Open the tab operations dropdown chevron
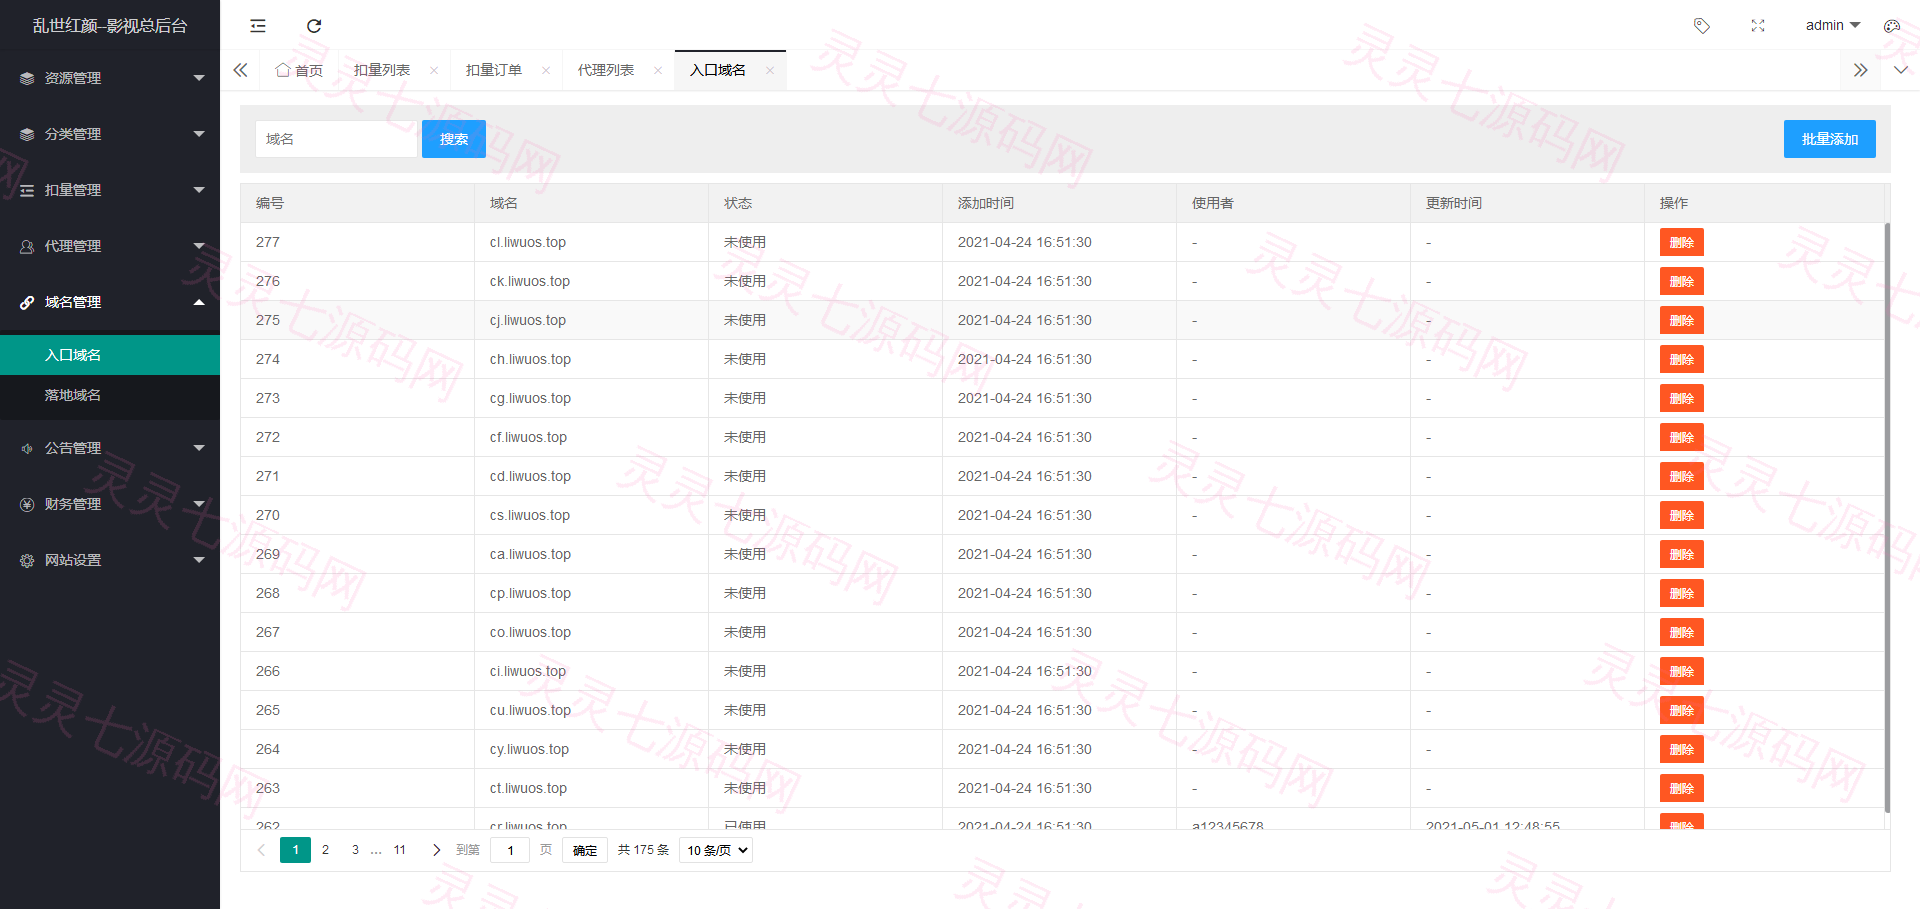This screenshot has width=1920, height=909. pyautogui.click(x=1901, y=70)
